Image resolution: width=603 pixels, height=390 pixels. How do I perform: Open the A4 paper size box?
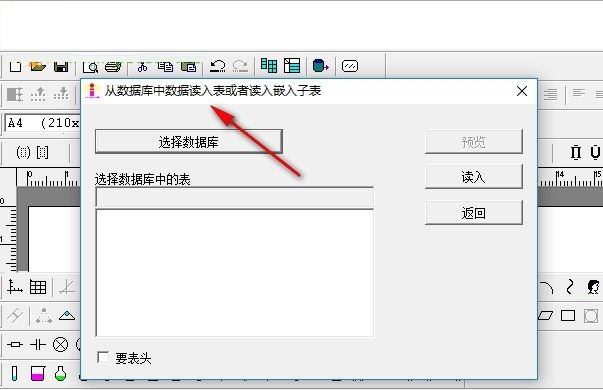pyautogui.click(x=42, y=123)
